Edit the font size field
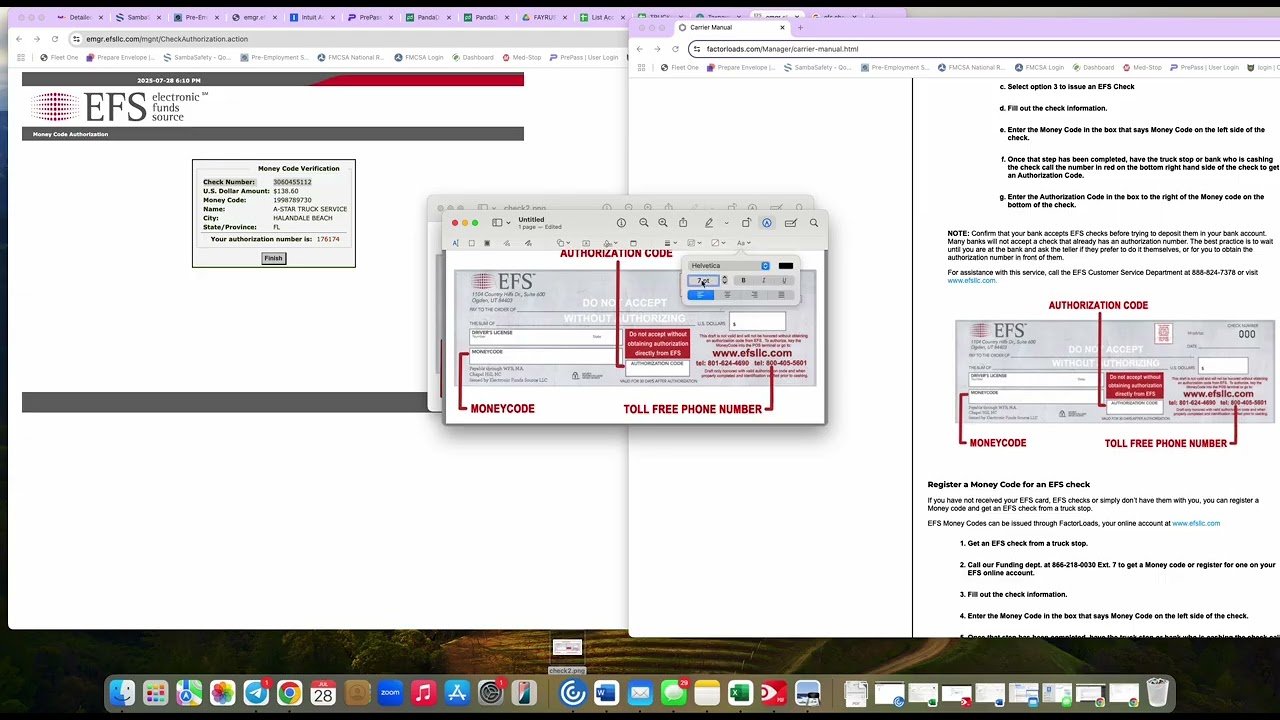This screenshot has width=1280, height=720. 704,280
